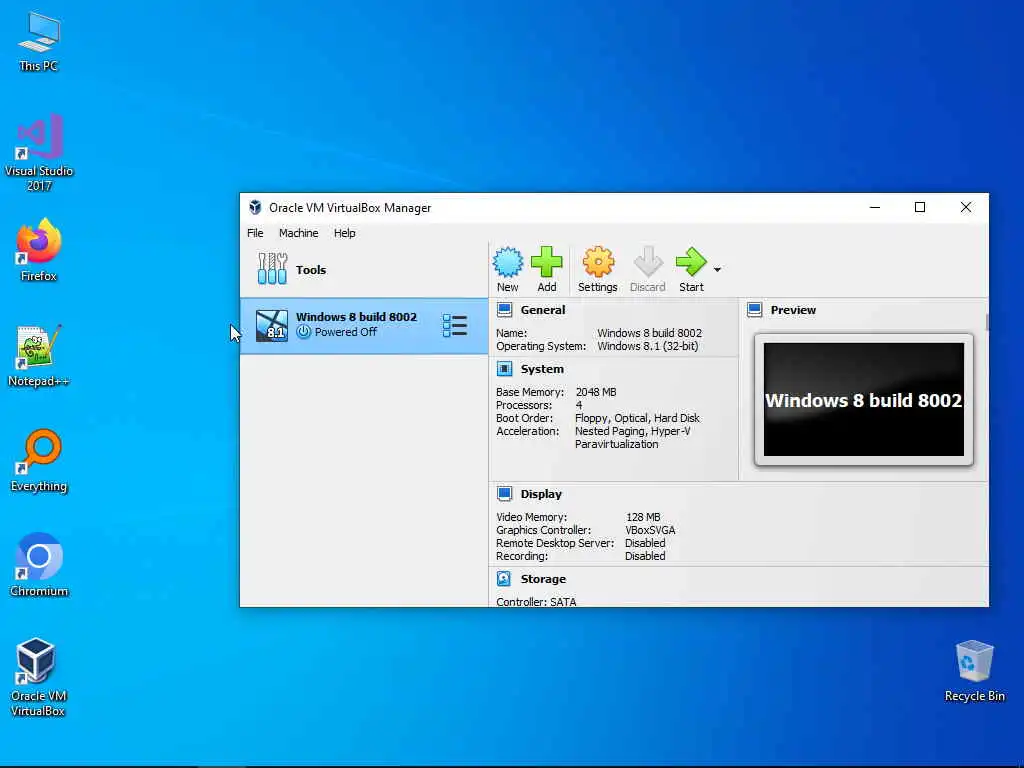
Task: Click the 'Nested Paging, Hyper-V' acceleration text
Action: click(x=633, y=431)
